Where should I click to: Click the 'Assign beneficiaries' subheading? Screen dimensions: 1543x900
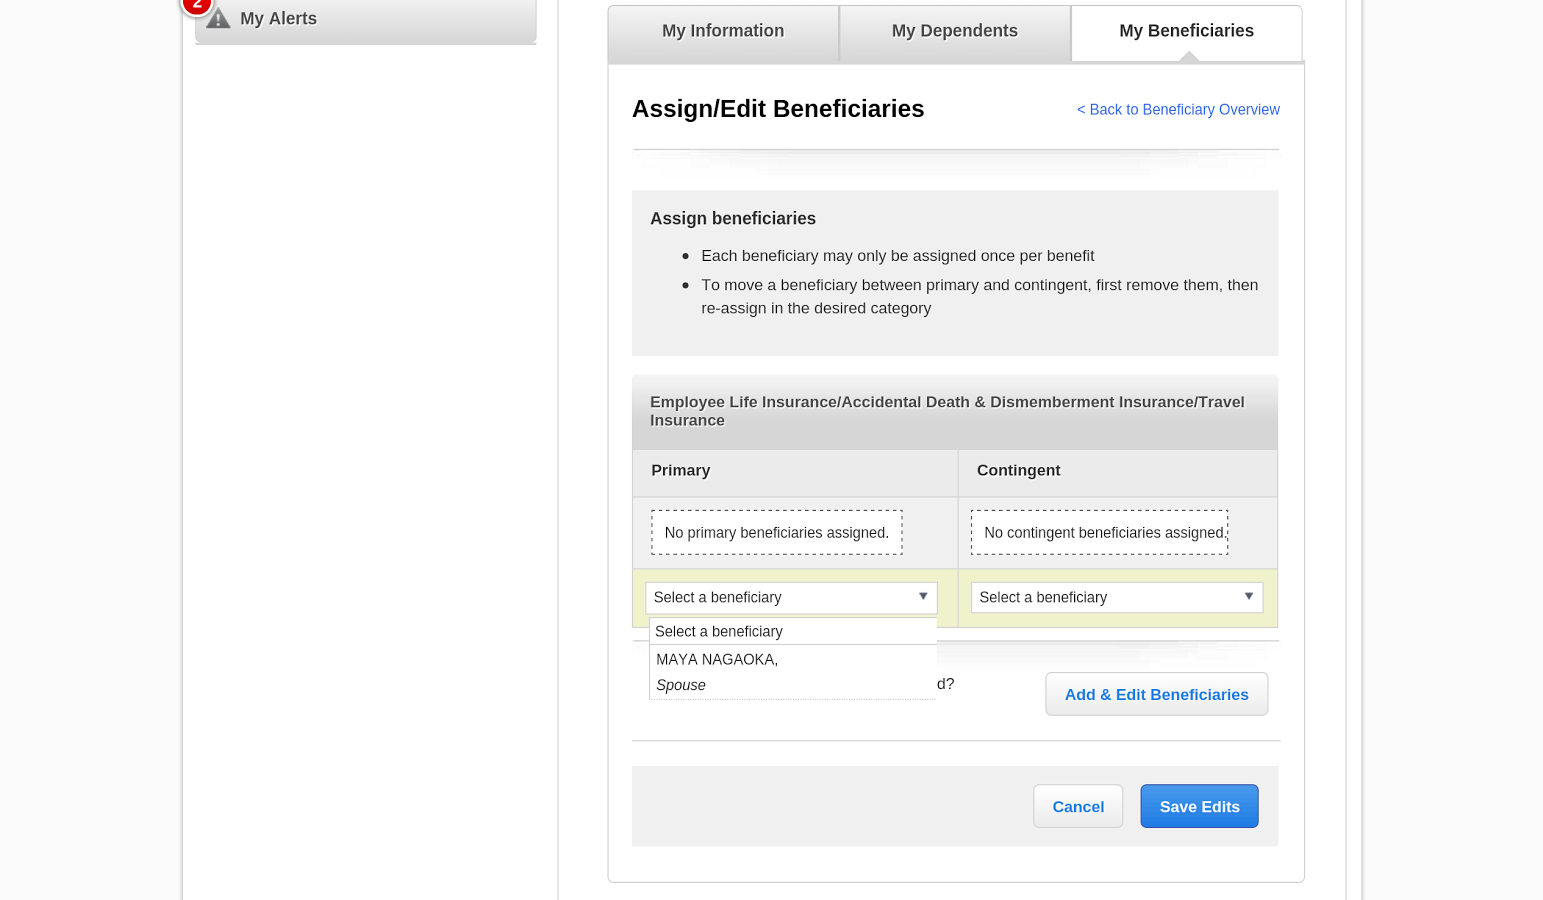[733, 219]
